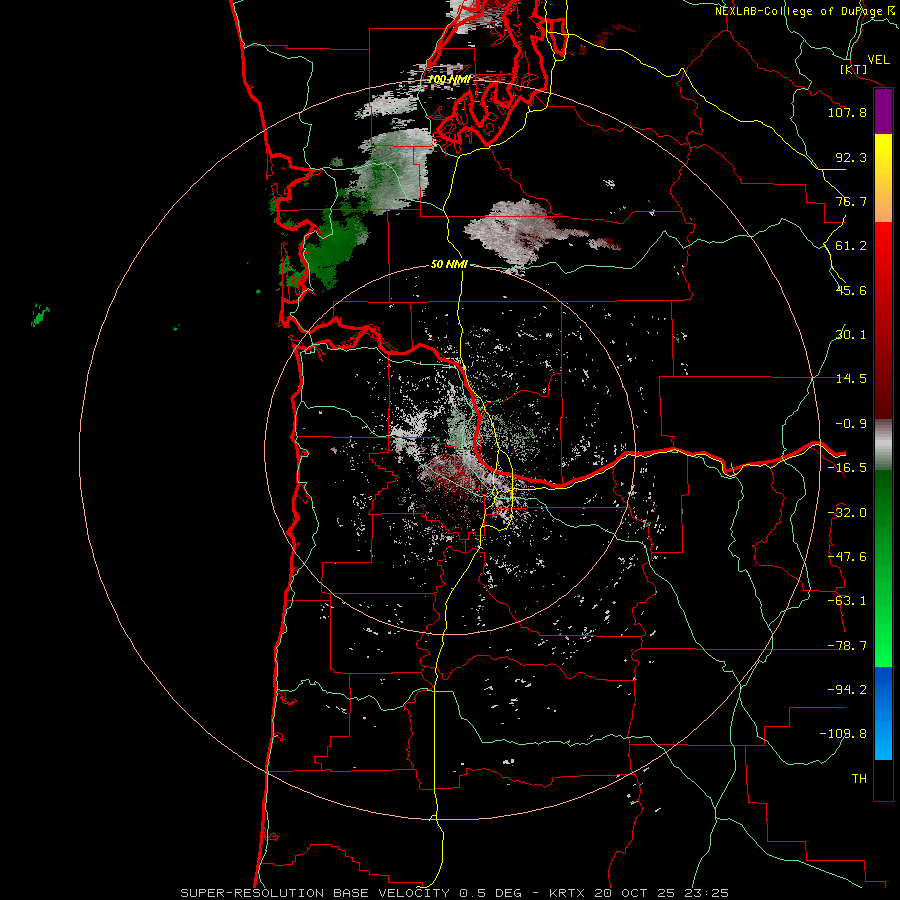Click the small green offshore echo over the ocean
The height and width of the screenshot is (900, 900).
click(40, 316)
